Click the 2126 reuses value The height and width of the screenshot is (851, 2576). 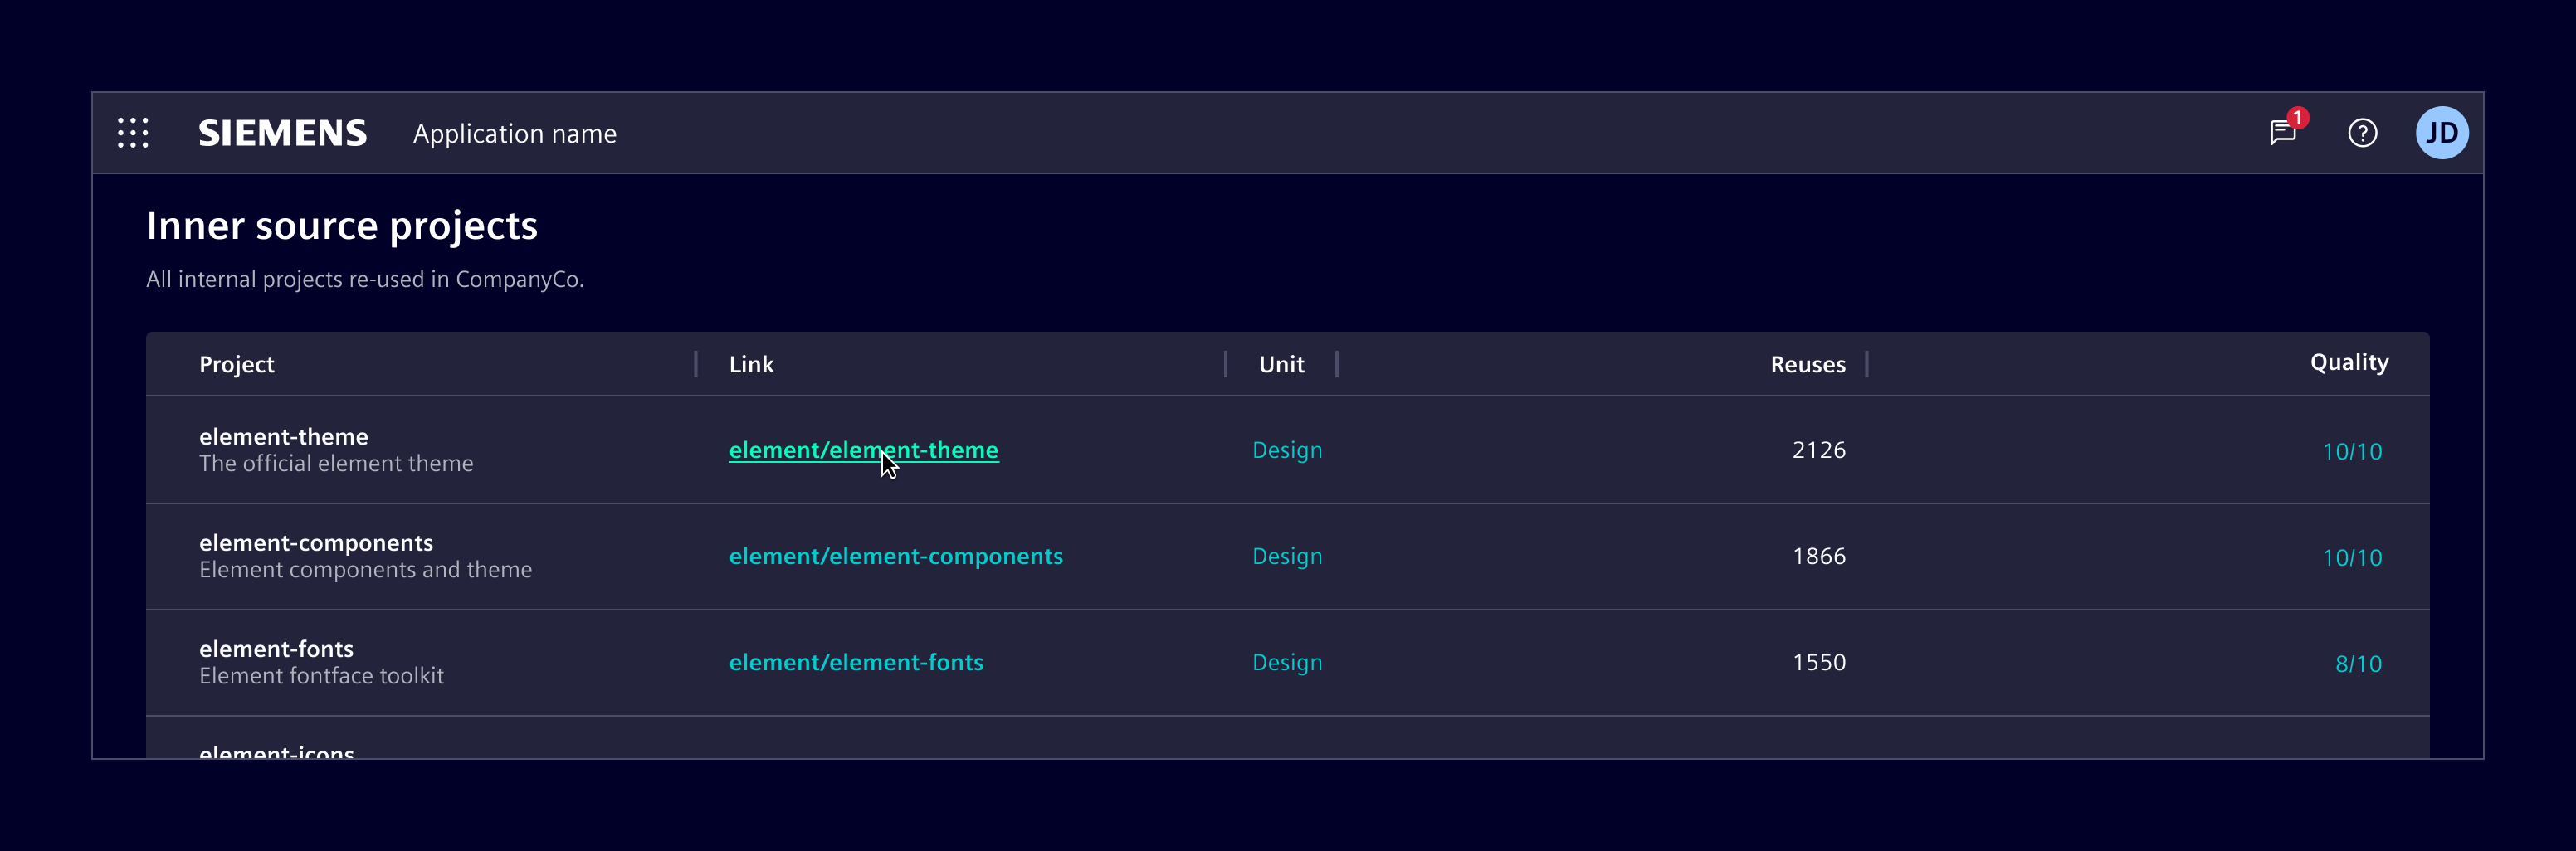click(1819, 450)
